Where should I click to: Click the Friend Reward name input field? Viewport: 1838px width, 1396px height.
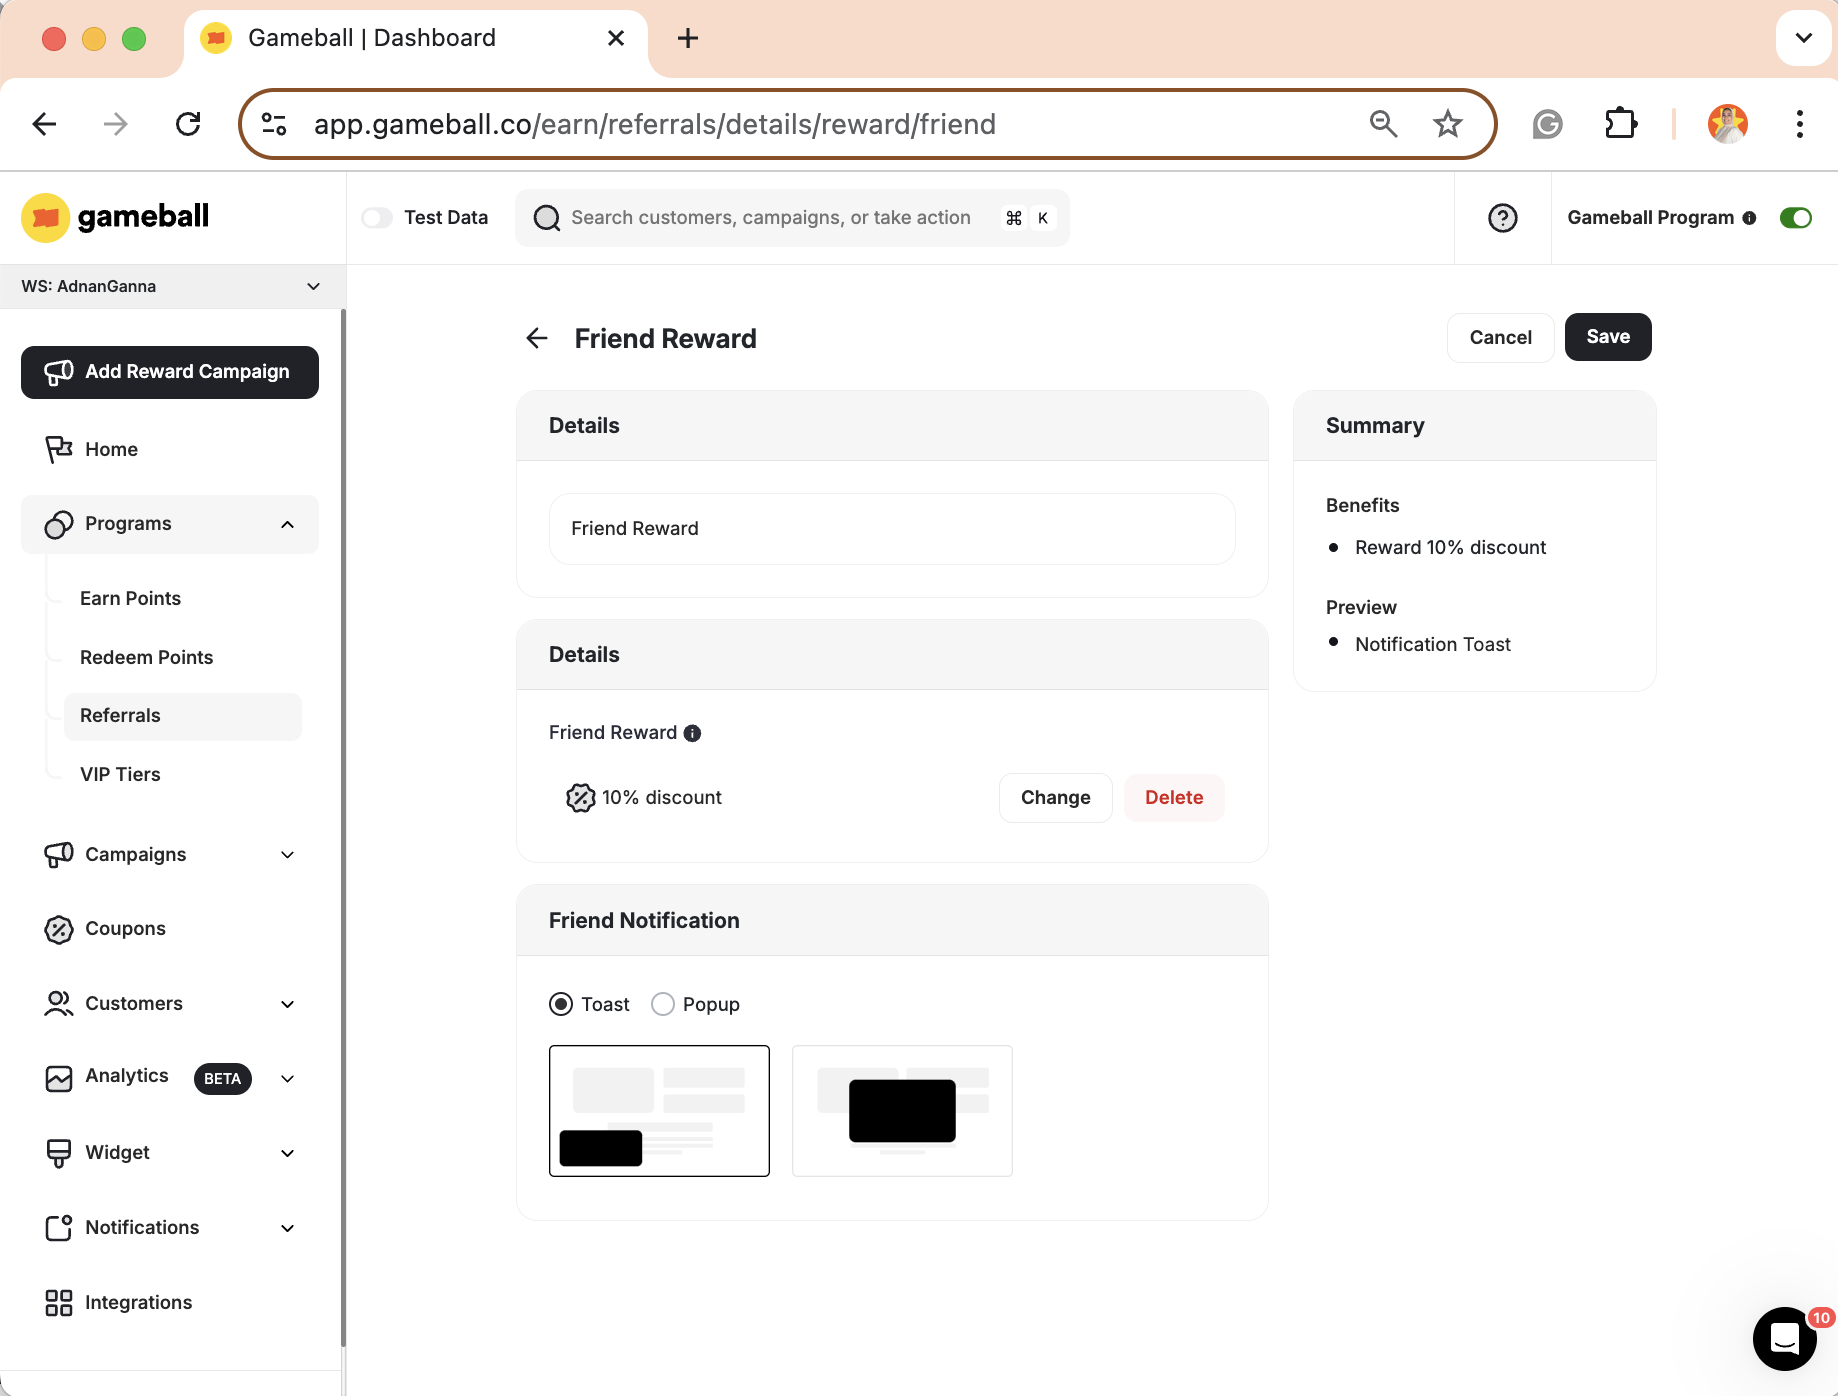pyautogui.click(x=892, y=529)
